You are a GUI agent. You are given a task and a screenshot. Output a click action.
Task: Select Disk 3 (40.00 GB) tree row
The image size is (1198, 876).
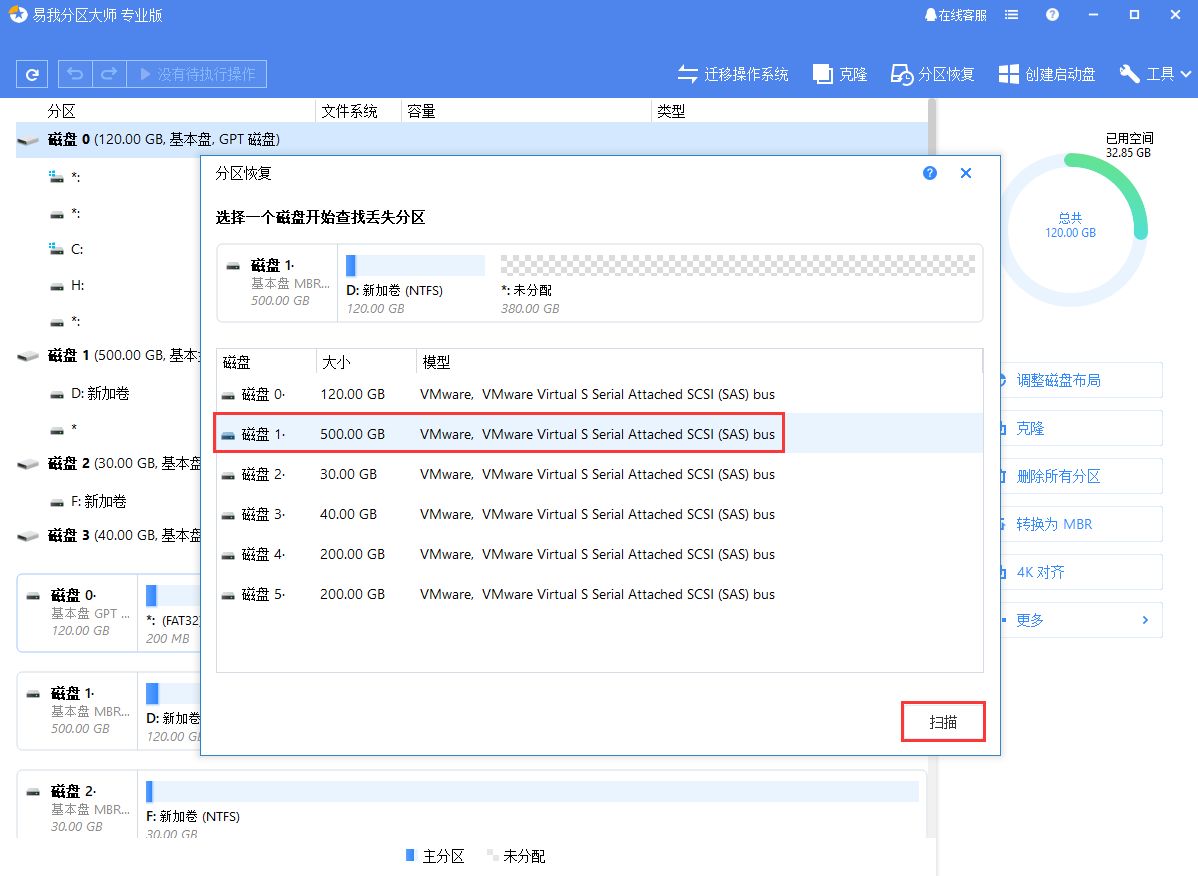click(108, 535)
